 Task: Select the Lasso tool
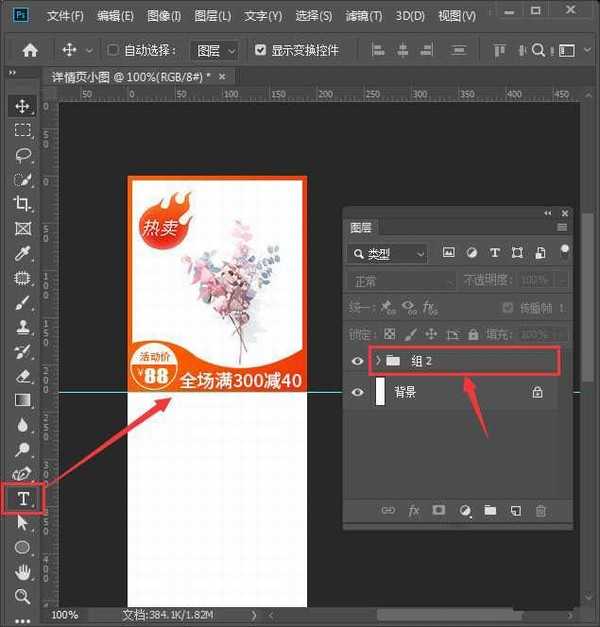click(x=23, y=155)
